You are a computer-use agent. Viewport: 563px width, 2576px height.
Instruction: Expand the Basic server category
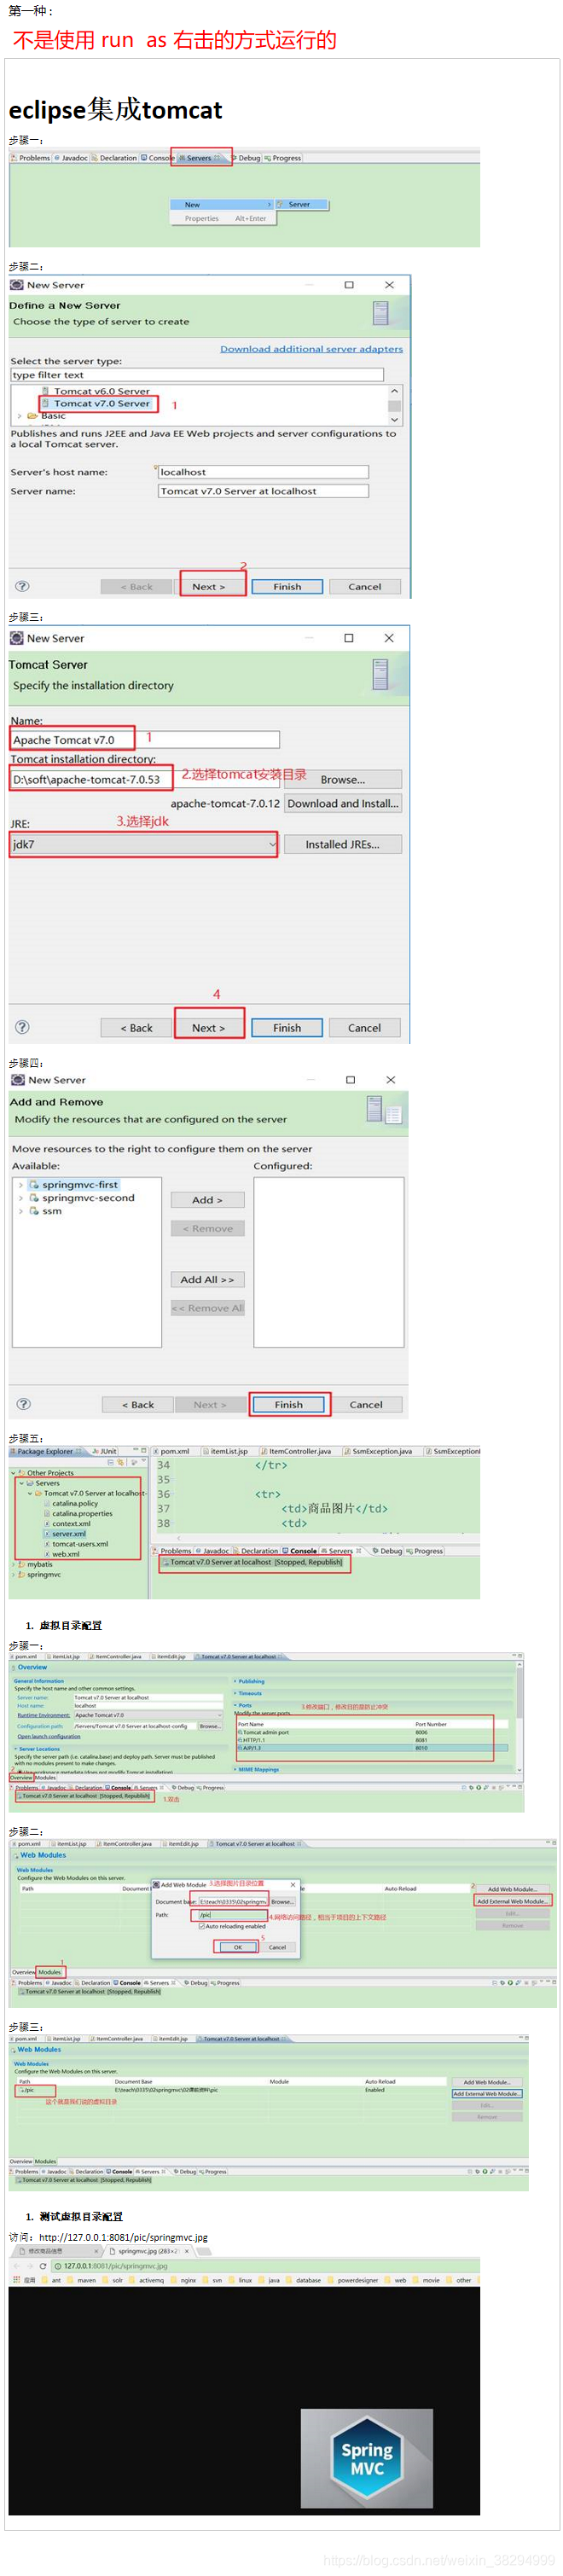point(19,415)
